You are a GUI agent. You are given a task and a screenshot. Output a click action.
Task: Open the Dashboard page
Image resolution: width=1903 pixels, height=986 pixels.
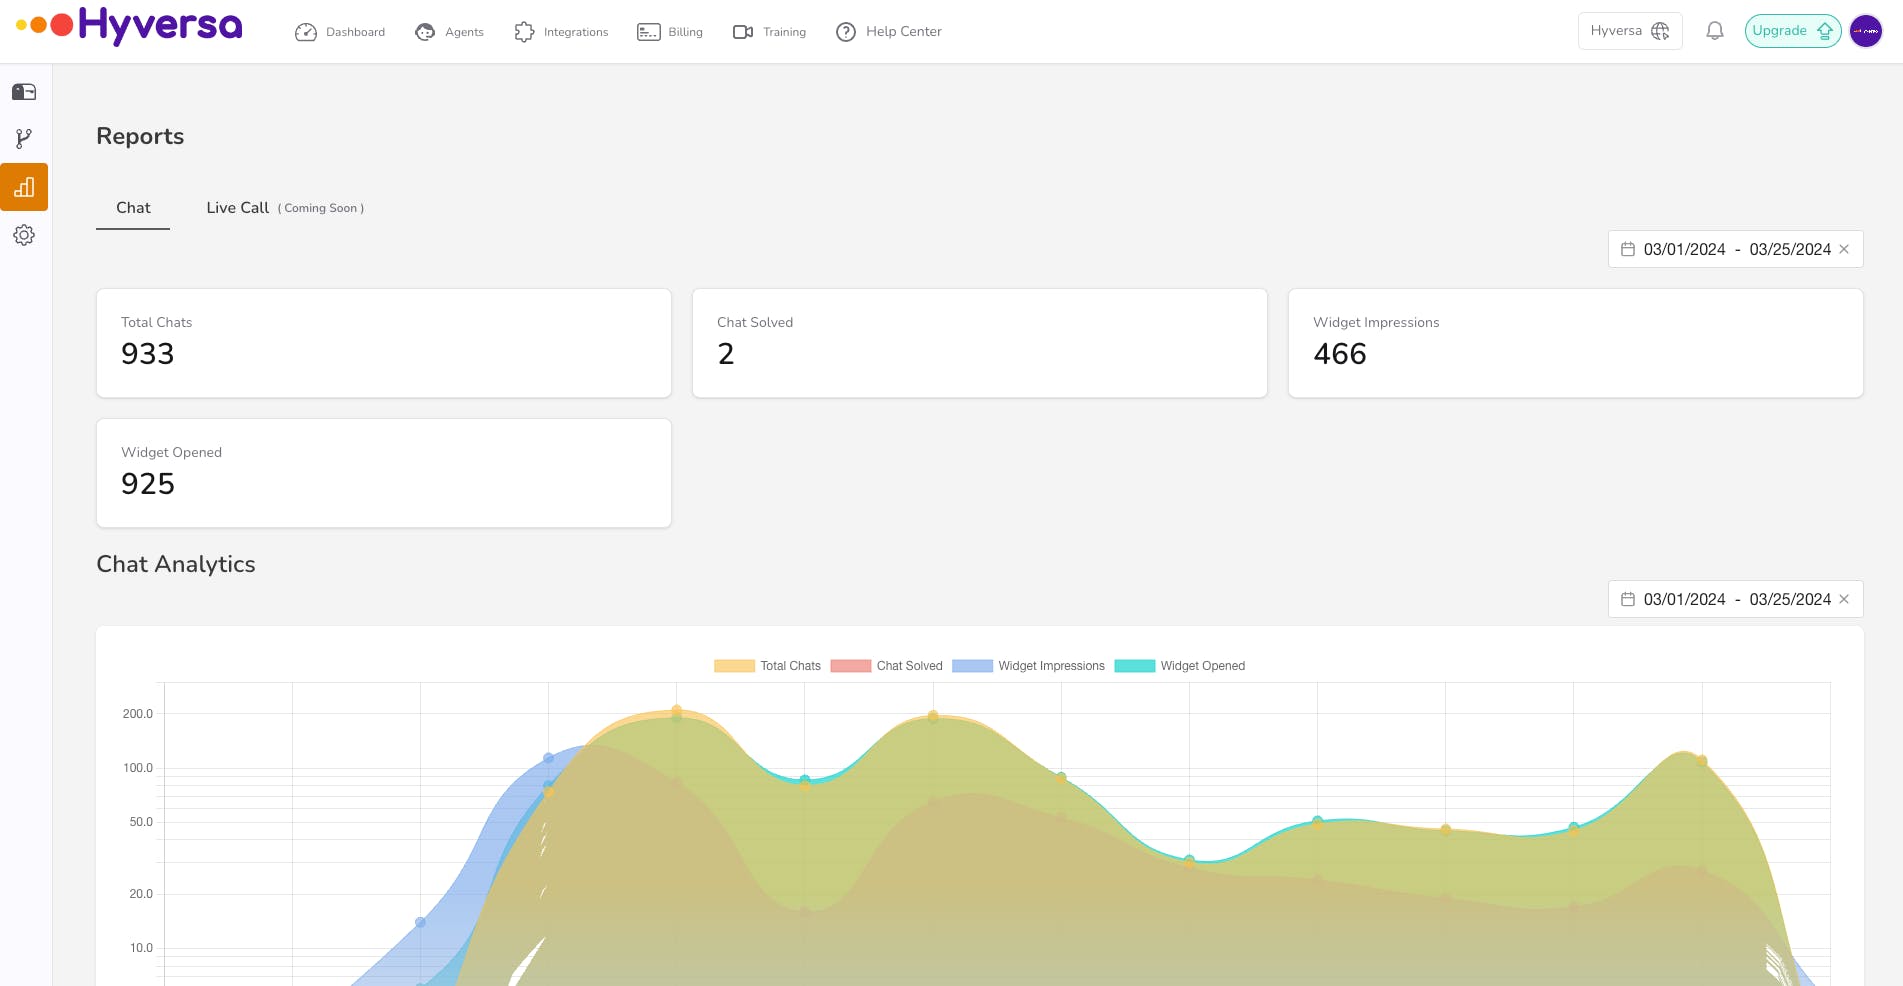click(340, 32)
